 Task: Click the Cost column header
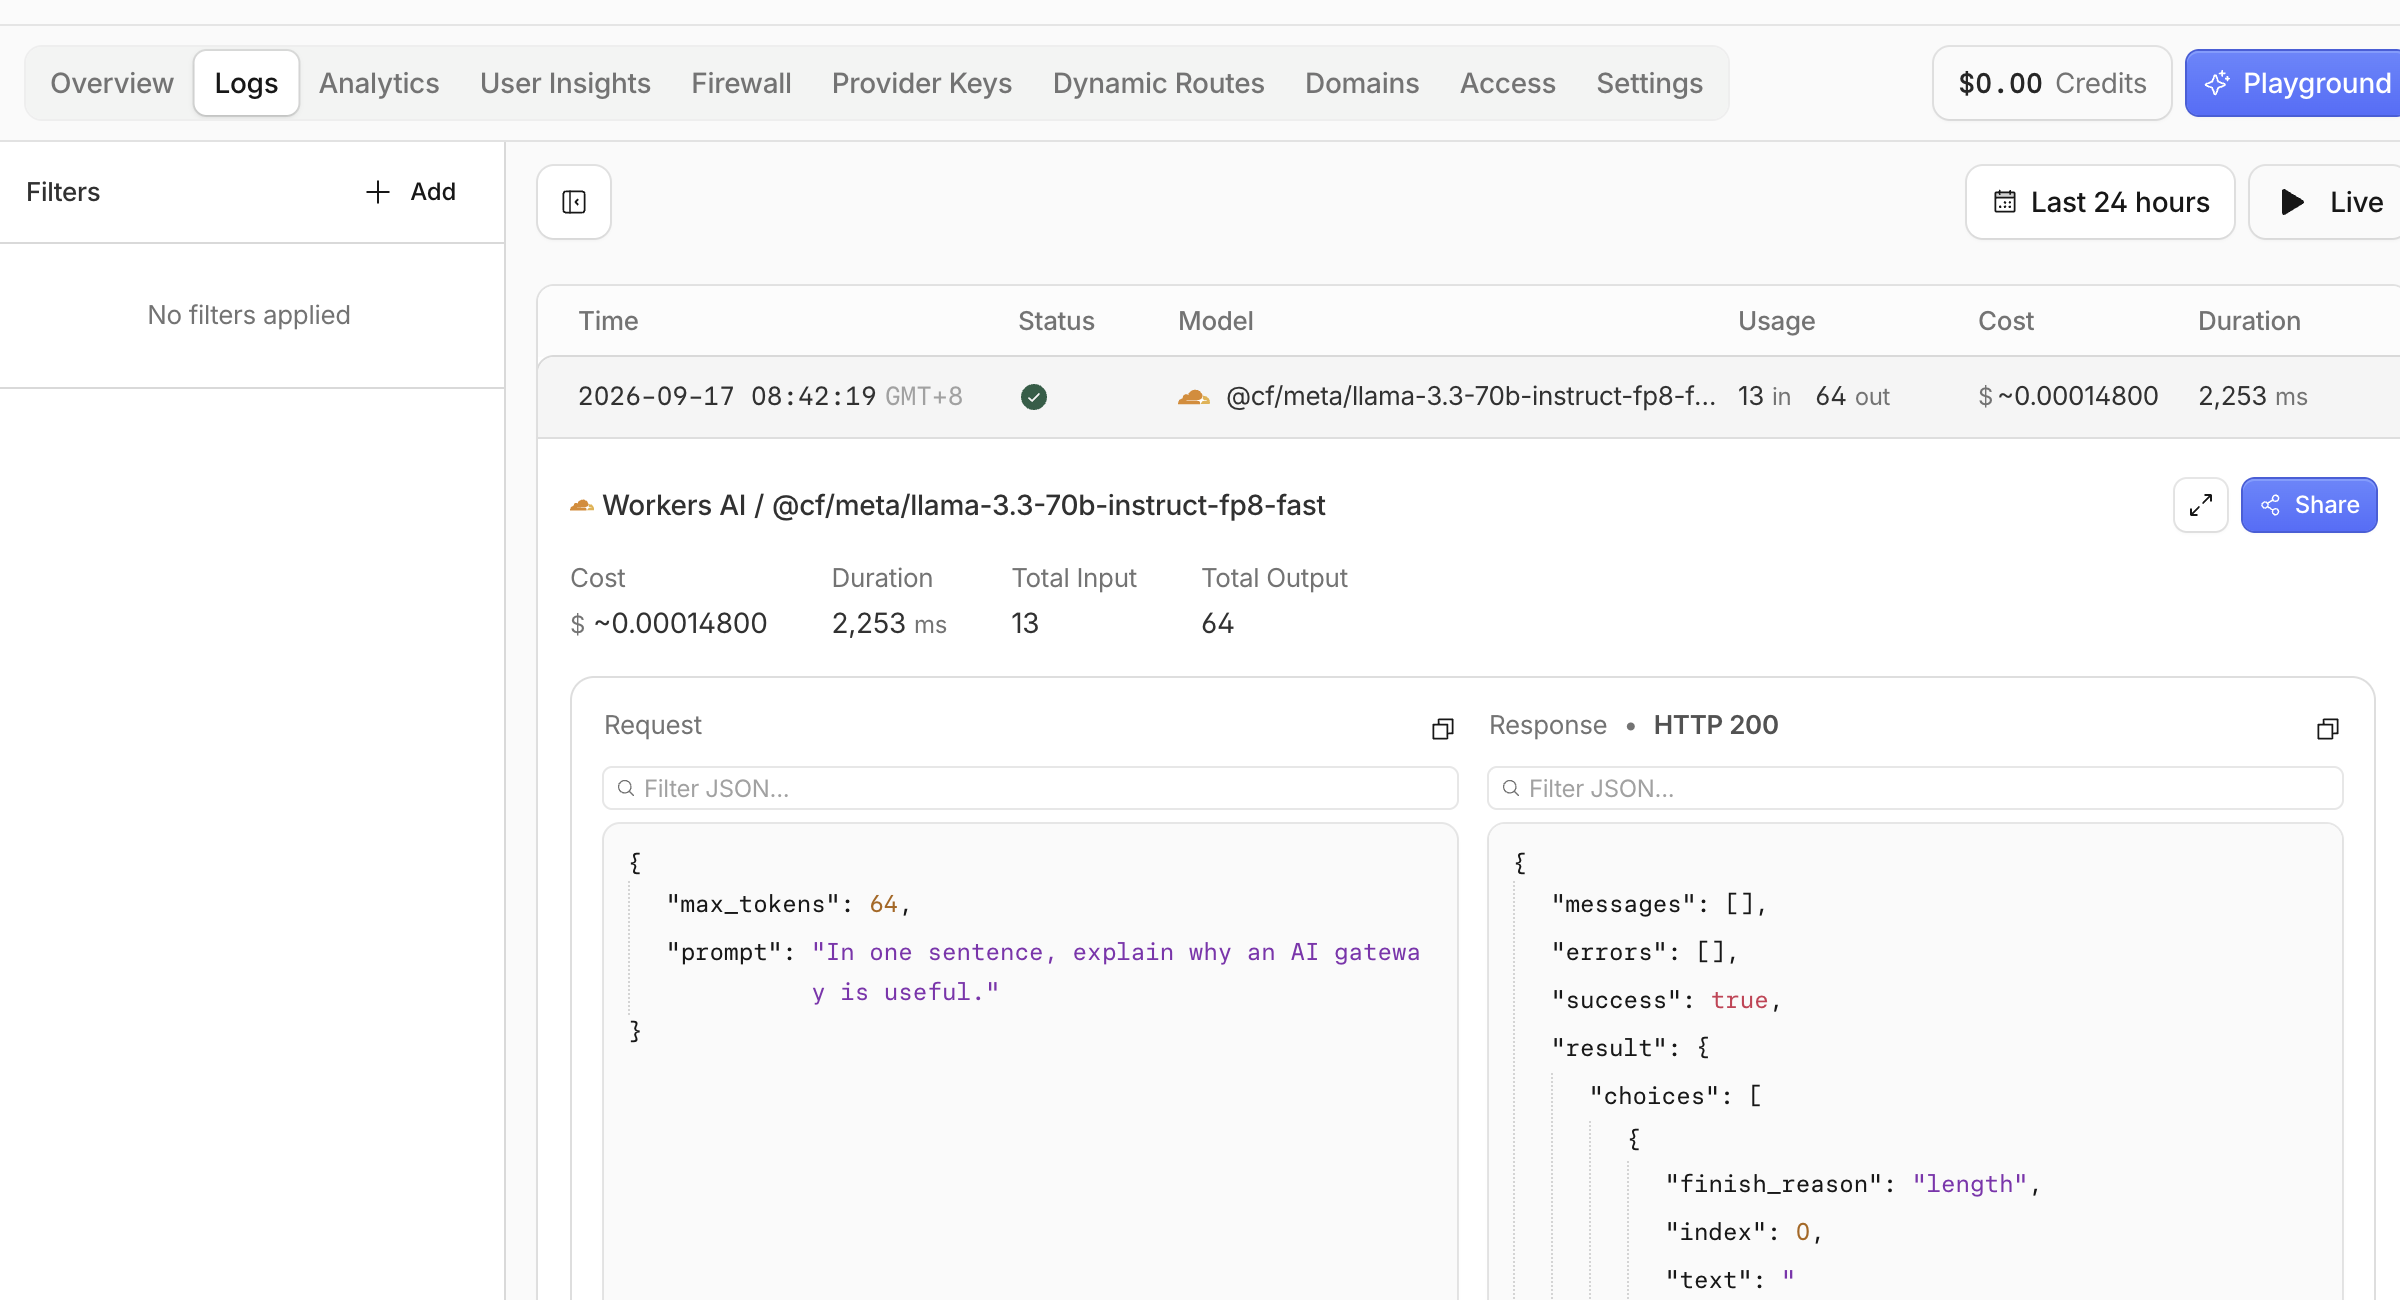pos(2005,321)
